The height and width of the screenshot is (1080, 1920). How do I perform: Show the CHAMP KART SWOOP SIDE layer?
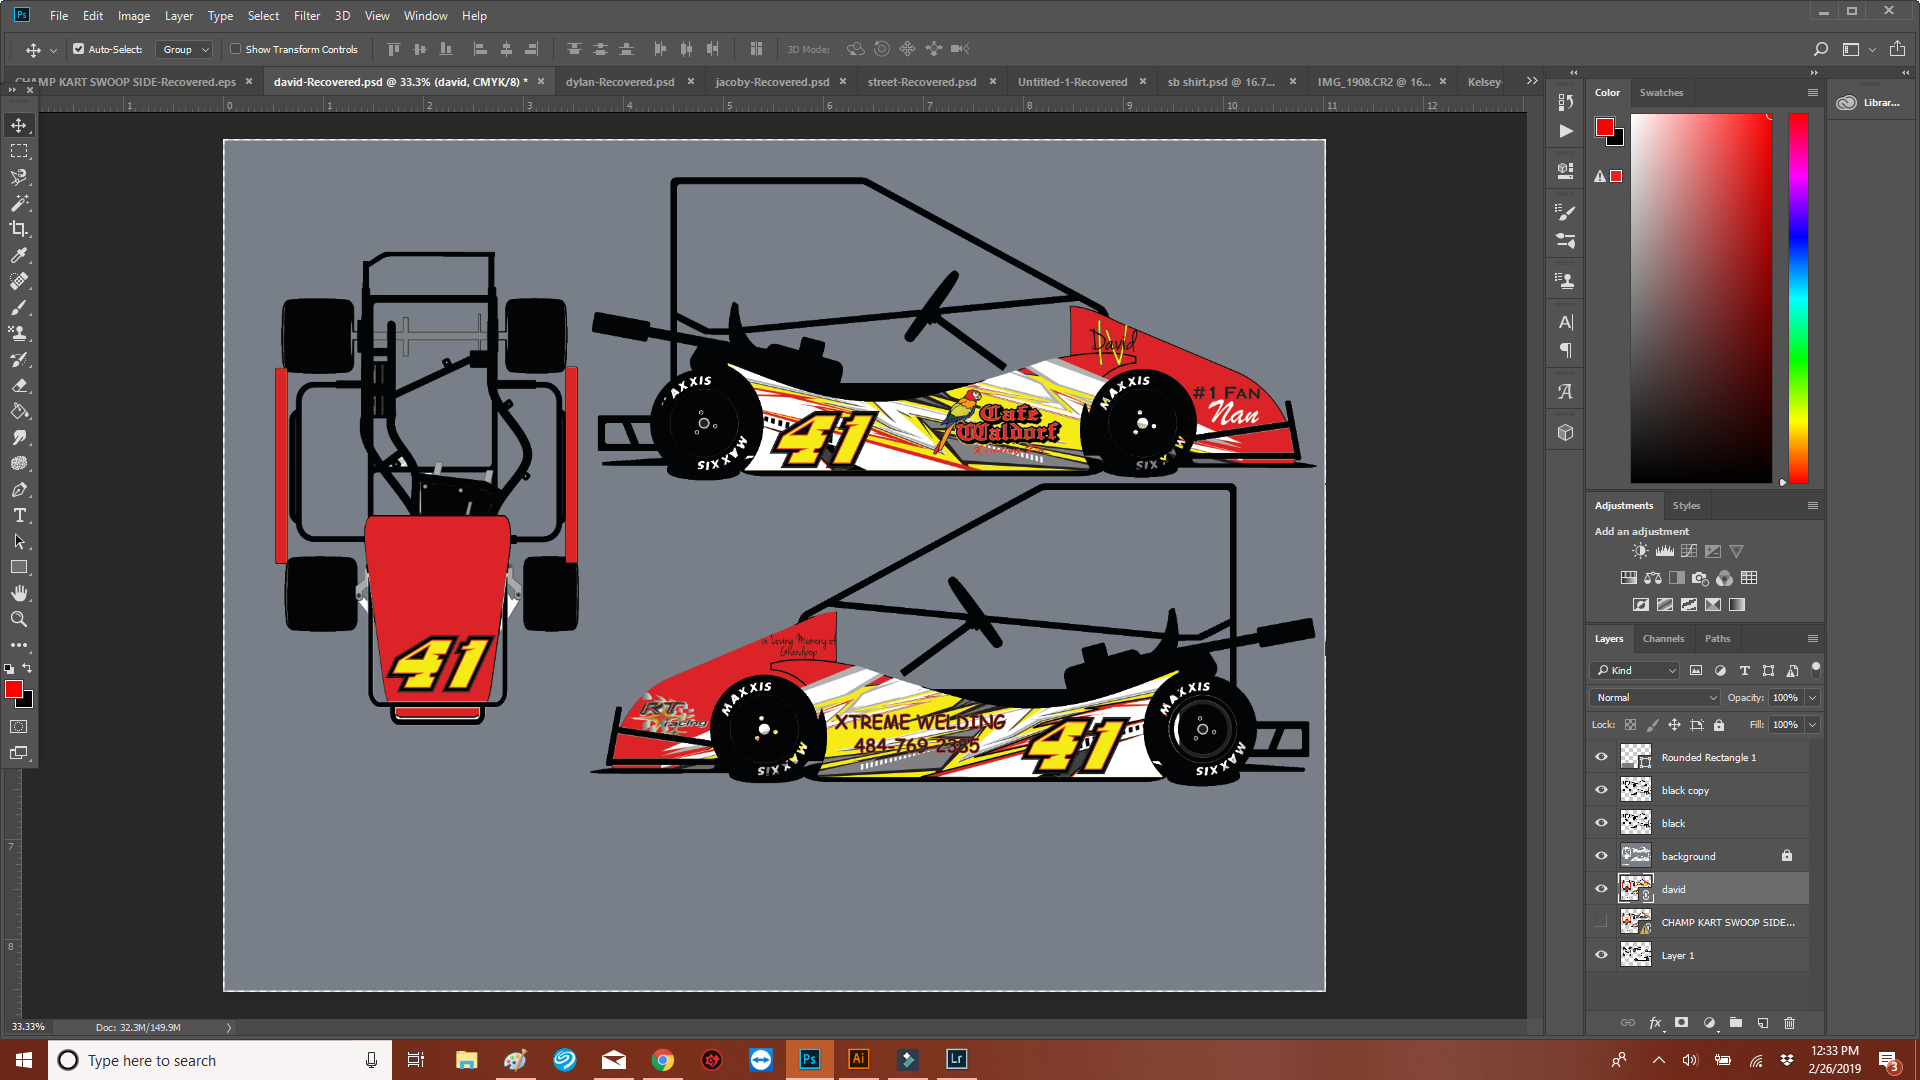coord(1601,922)
